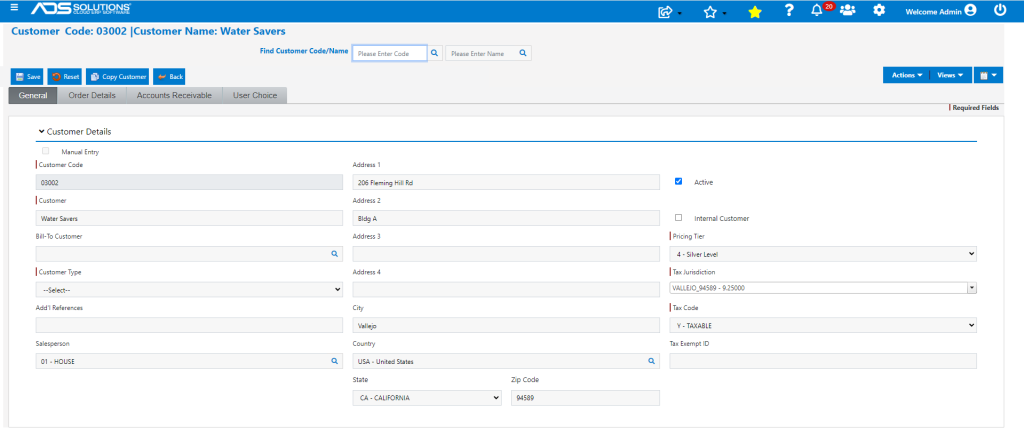Screen dimensions: 1024x436
Task: Click the Welcome Admin text
Action: tap(933, 11)
